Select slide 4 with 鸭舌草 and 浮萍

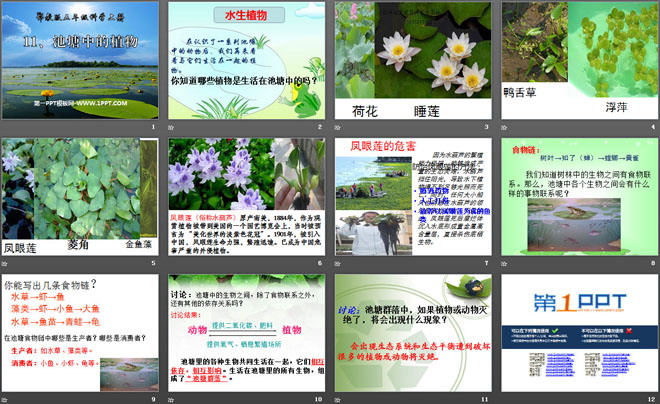point(577,61)
